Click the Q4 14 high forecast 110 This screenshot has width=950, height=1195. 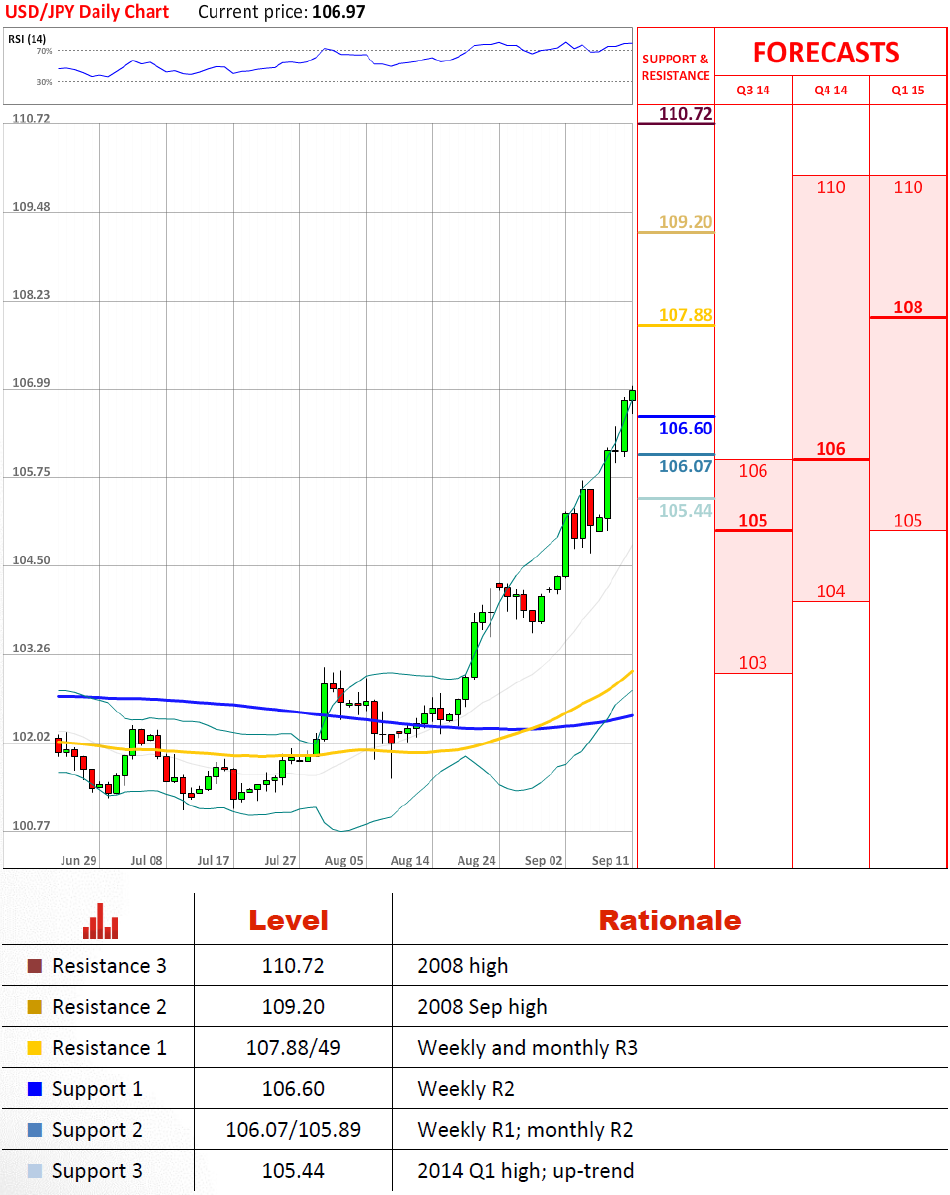coord(830,187)
